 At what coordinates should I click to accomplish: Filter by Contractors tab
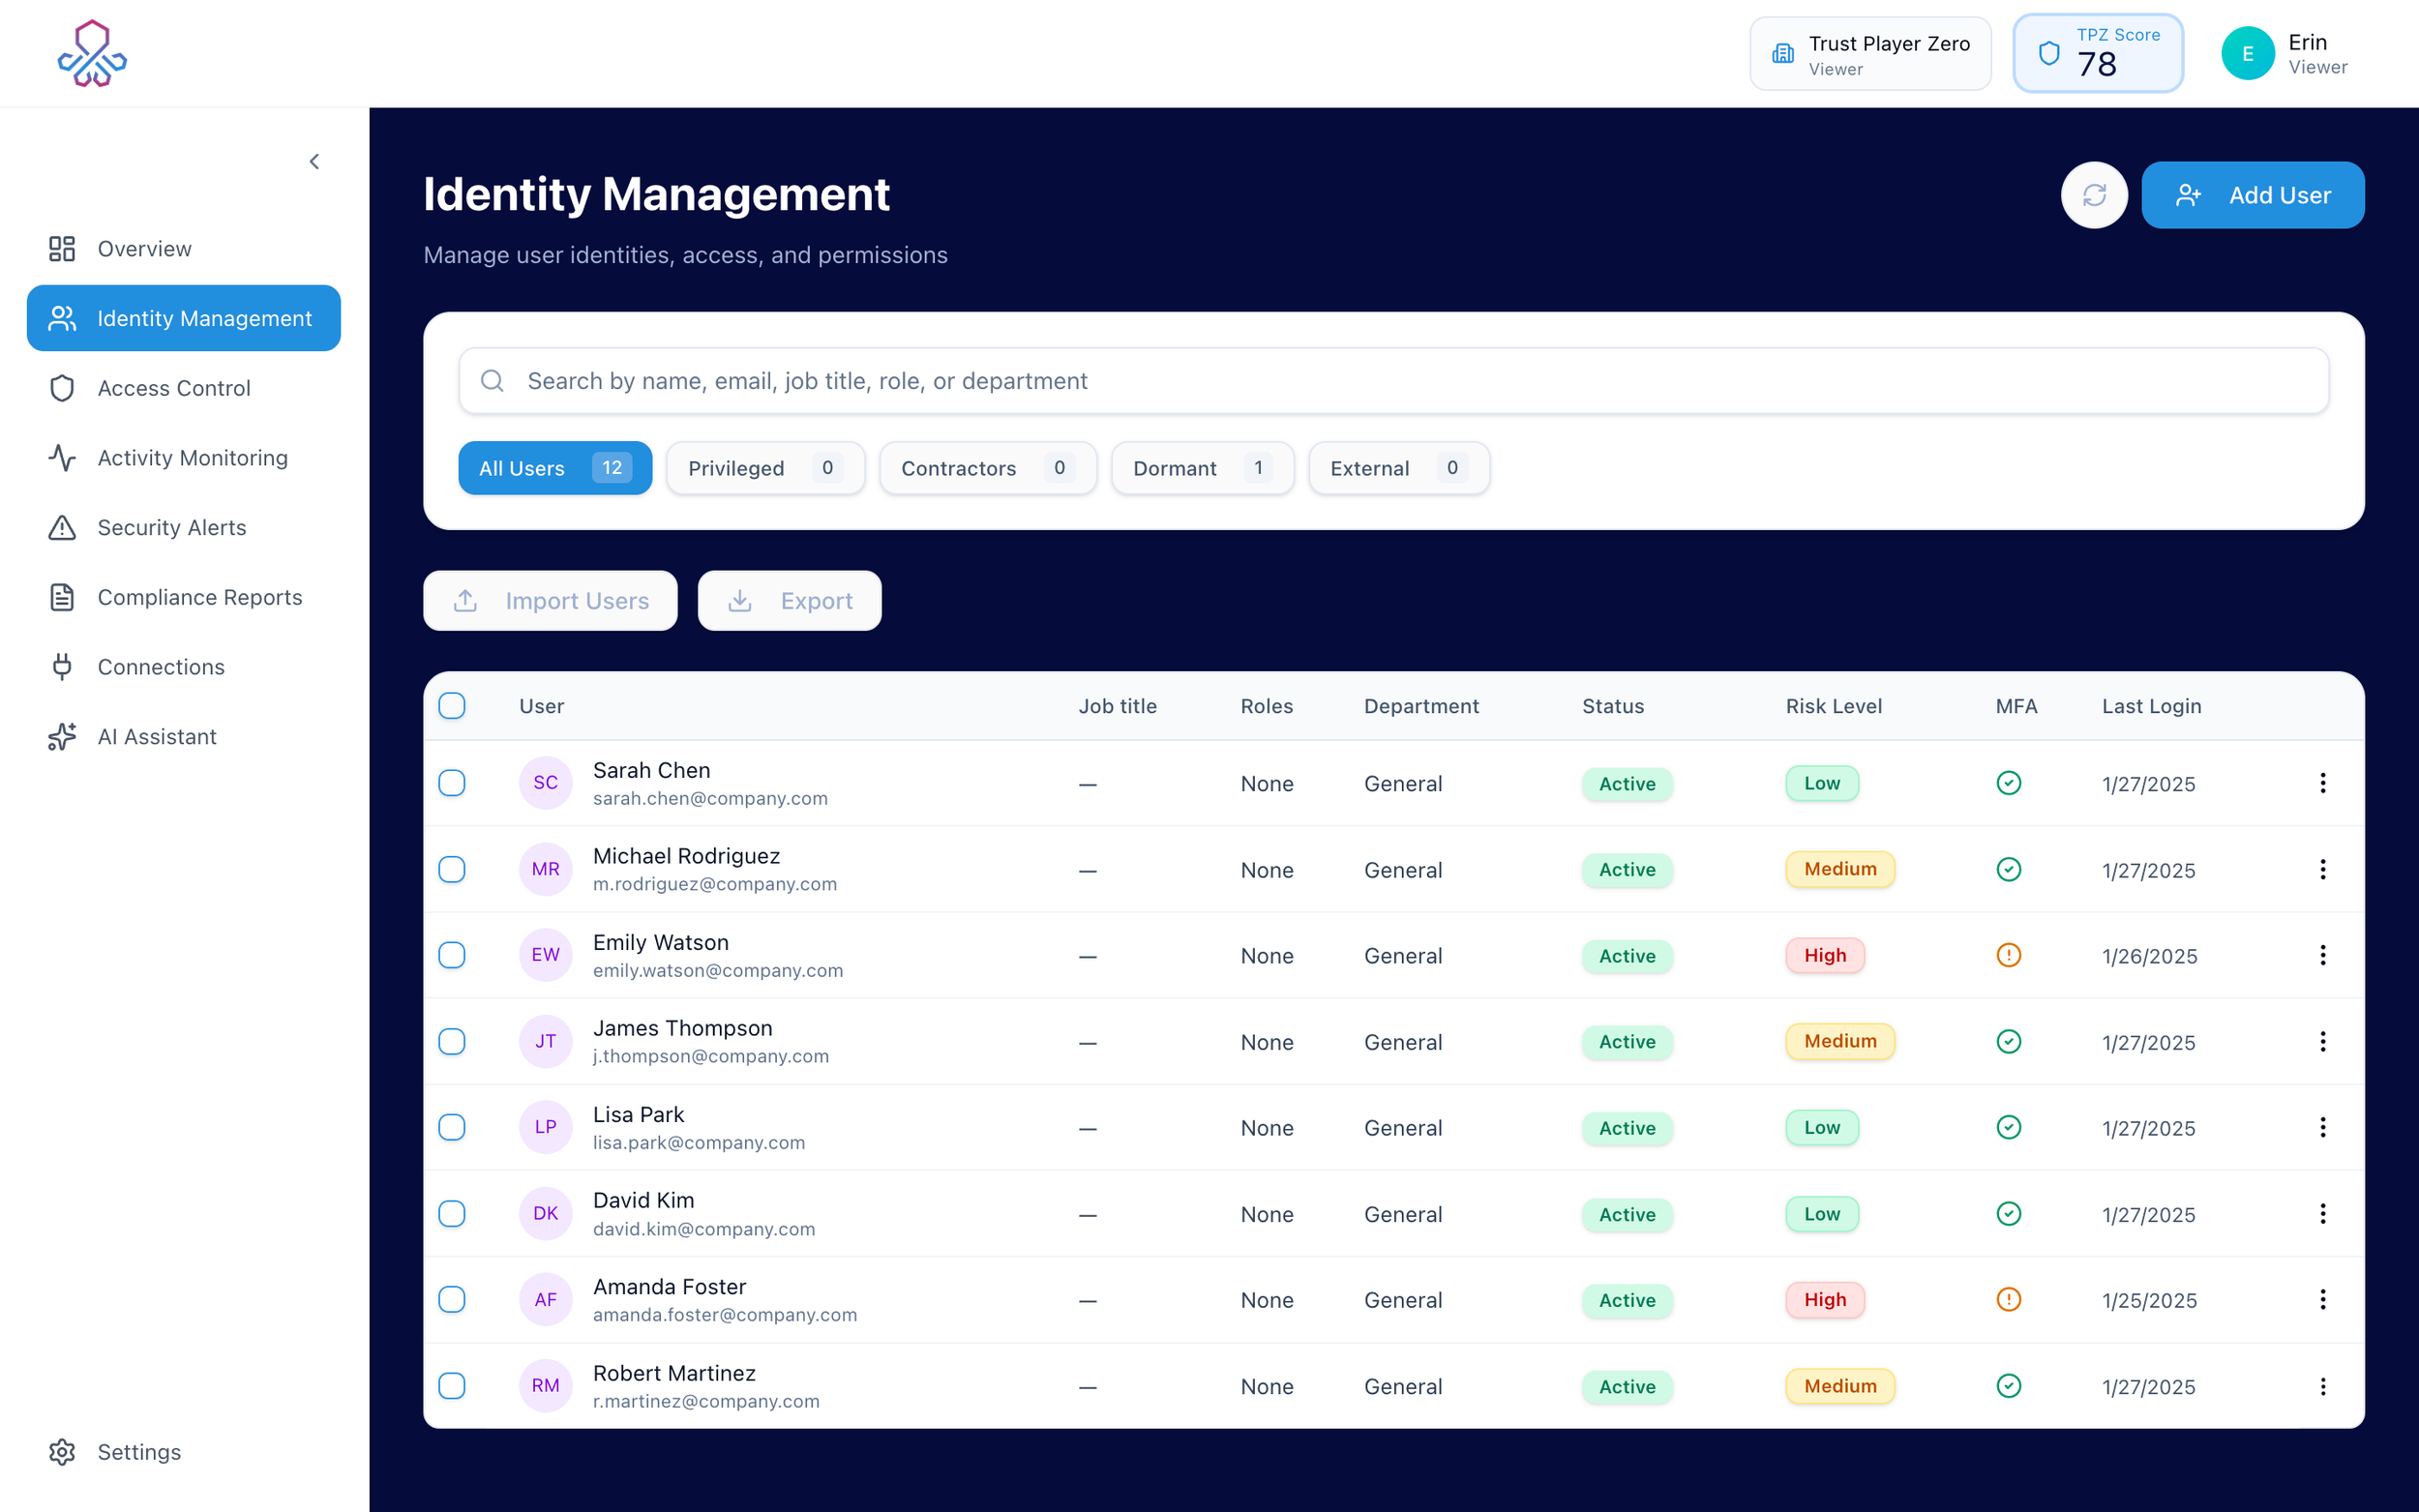(987, 468)
